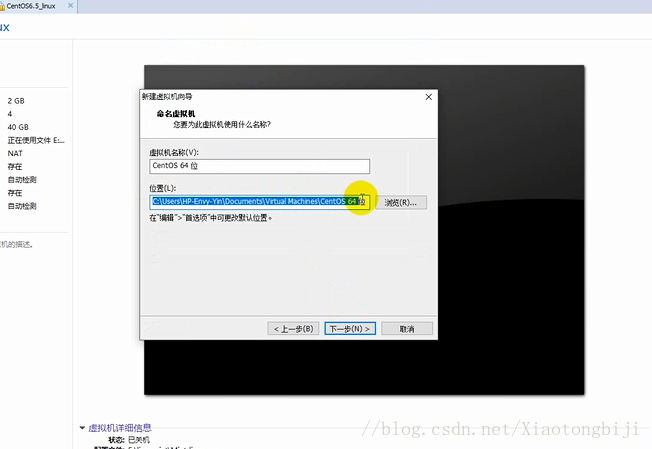
Task: Edit the 虚拟机名称 name field
Action: pyautogui.click(x=259, y=166)
